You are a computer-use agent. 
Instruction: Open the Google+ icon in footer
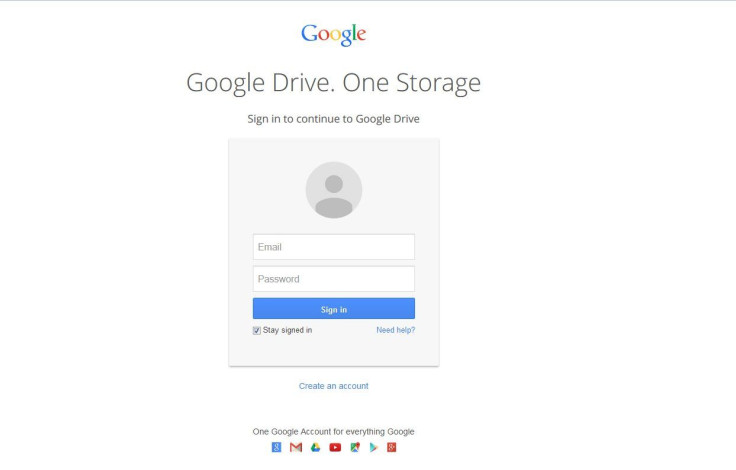tap(391, 447)
